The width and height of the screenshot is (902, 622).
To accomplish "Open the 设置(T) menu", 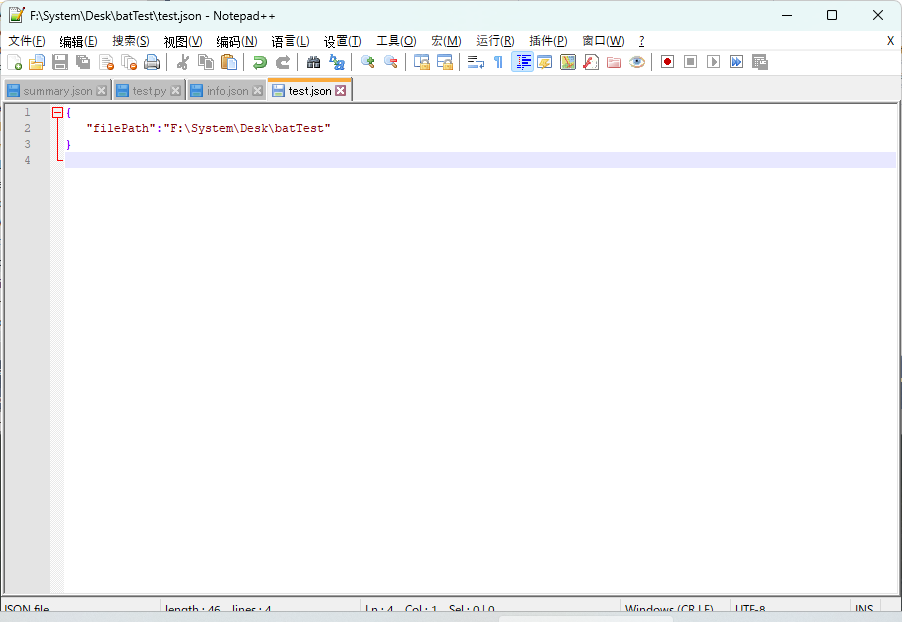I will 342,41.
